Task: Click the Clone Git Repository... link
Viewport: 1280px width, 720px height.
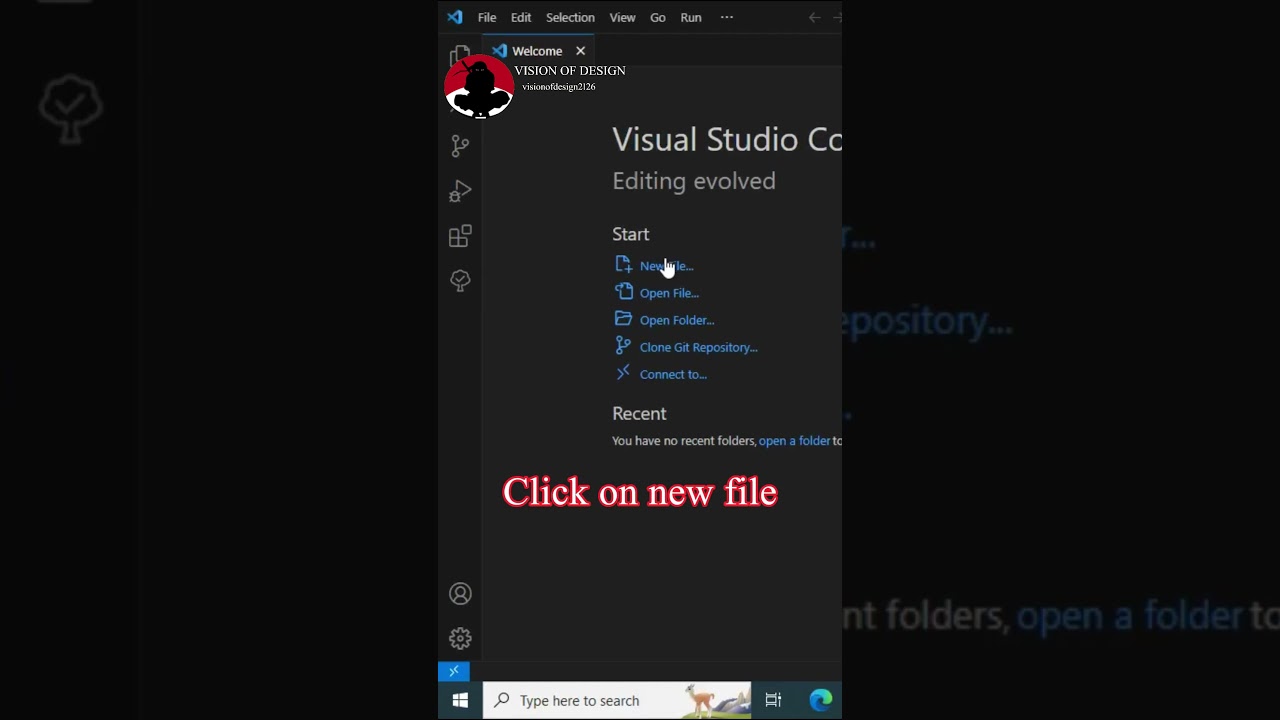Action: pyautogui.click(x=698, y=347)
